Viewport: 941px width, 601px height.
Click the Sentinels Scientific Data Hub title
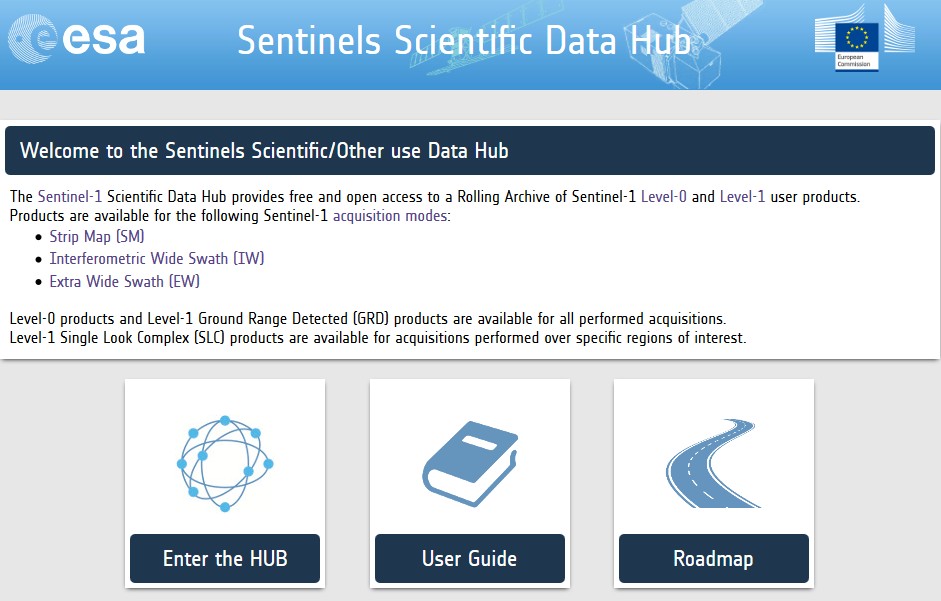coord(464,41)
